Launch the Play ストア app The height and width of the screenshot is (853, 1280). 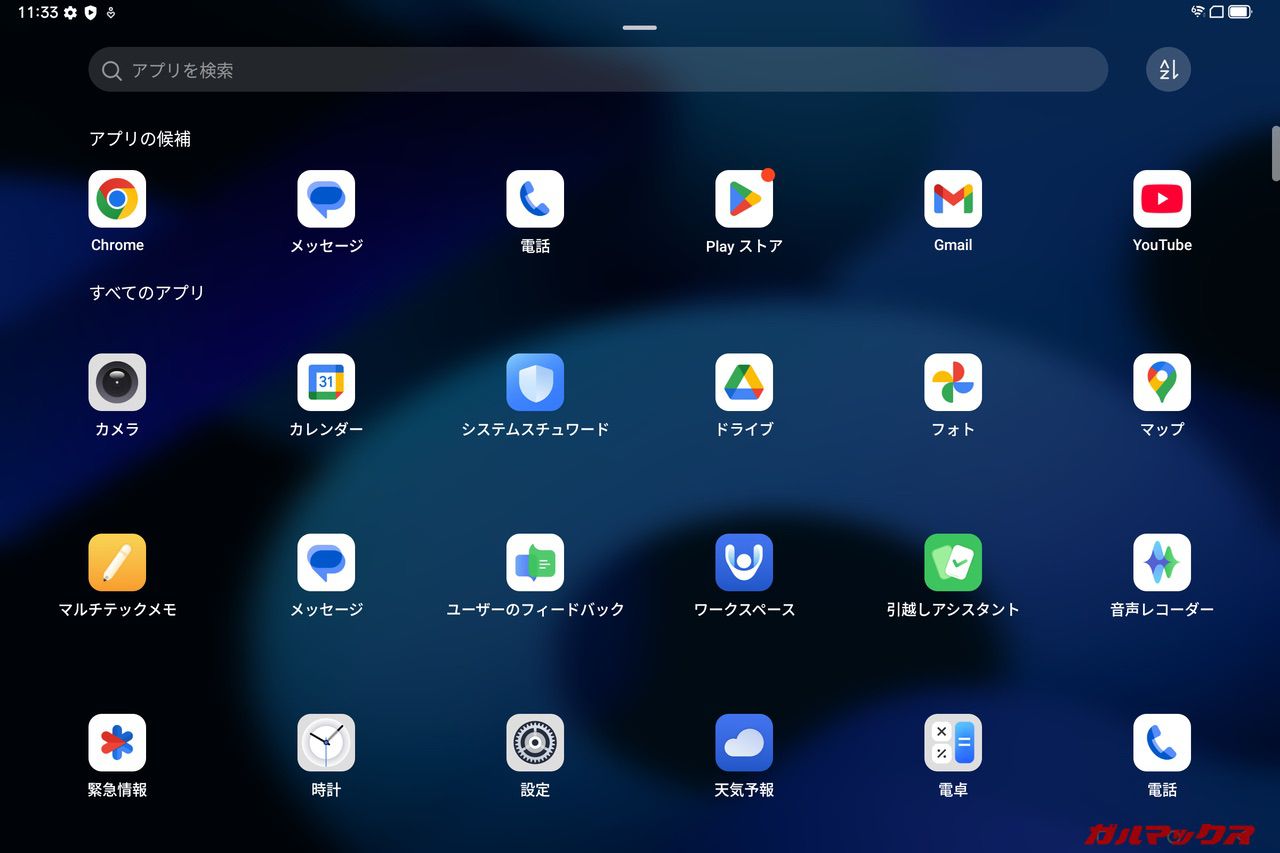(744, 199)
